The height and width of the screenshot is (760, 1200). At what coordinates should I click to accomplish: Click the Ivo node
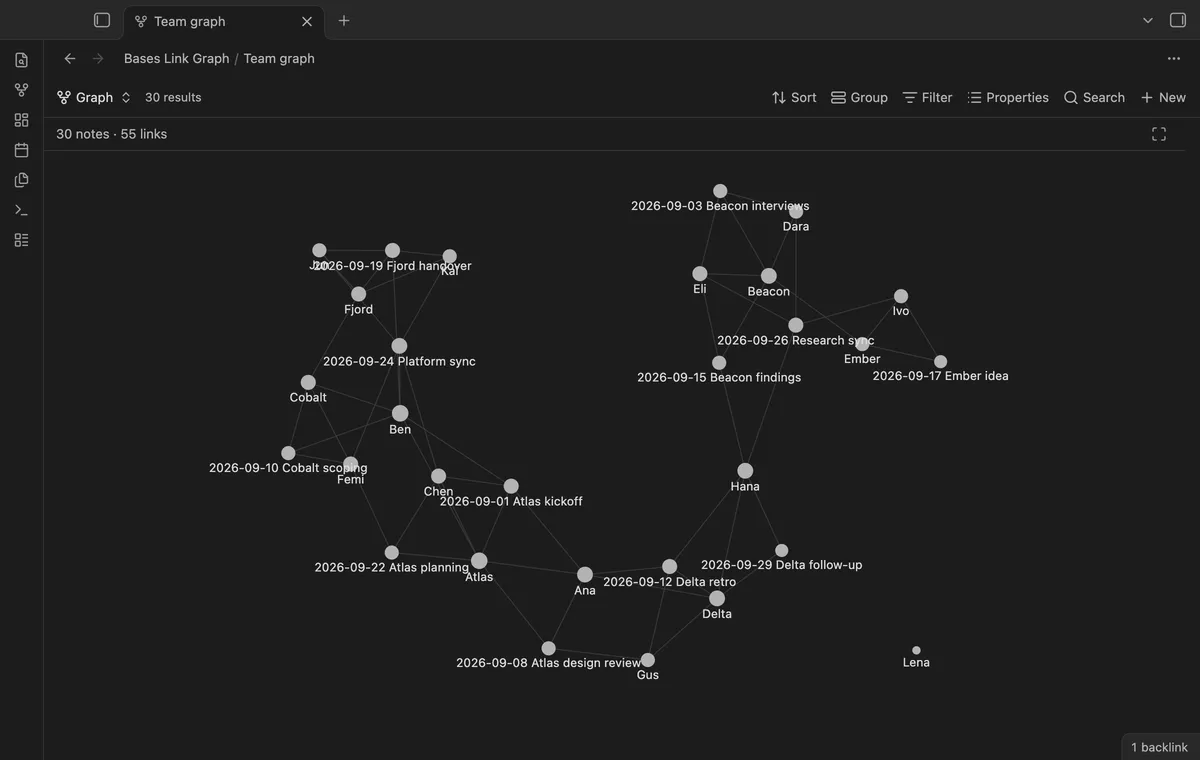[x=901, y=296]
